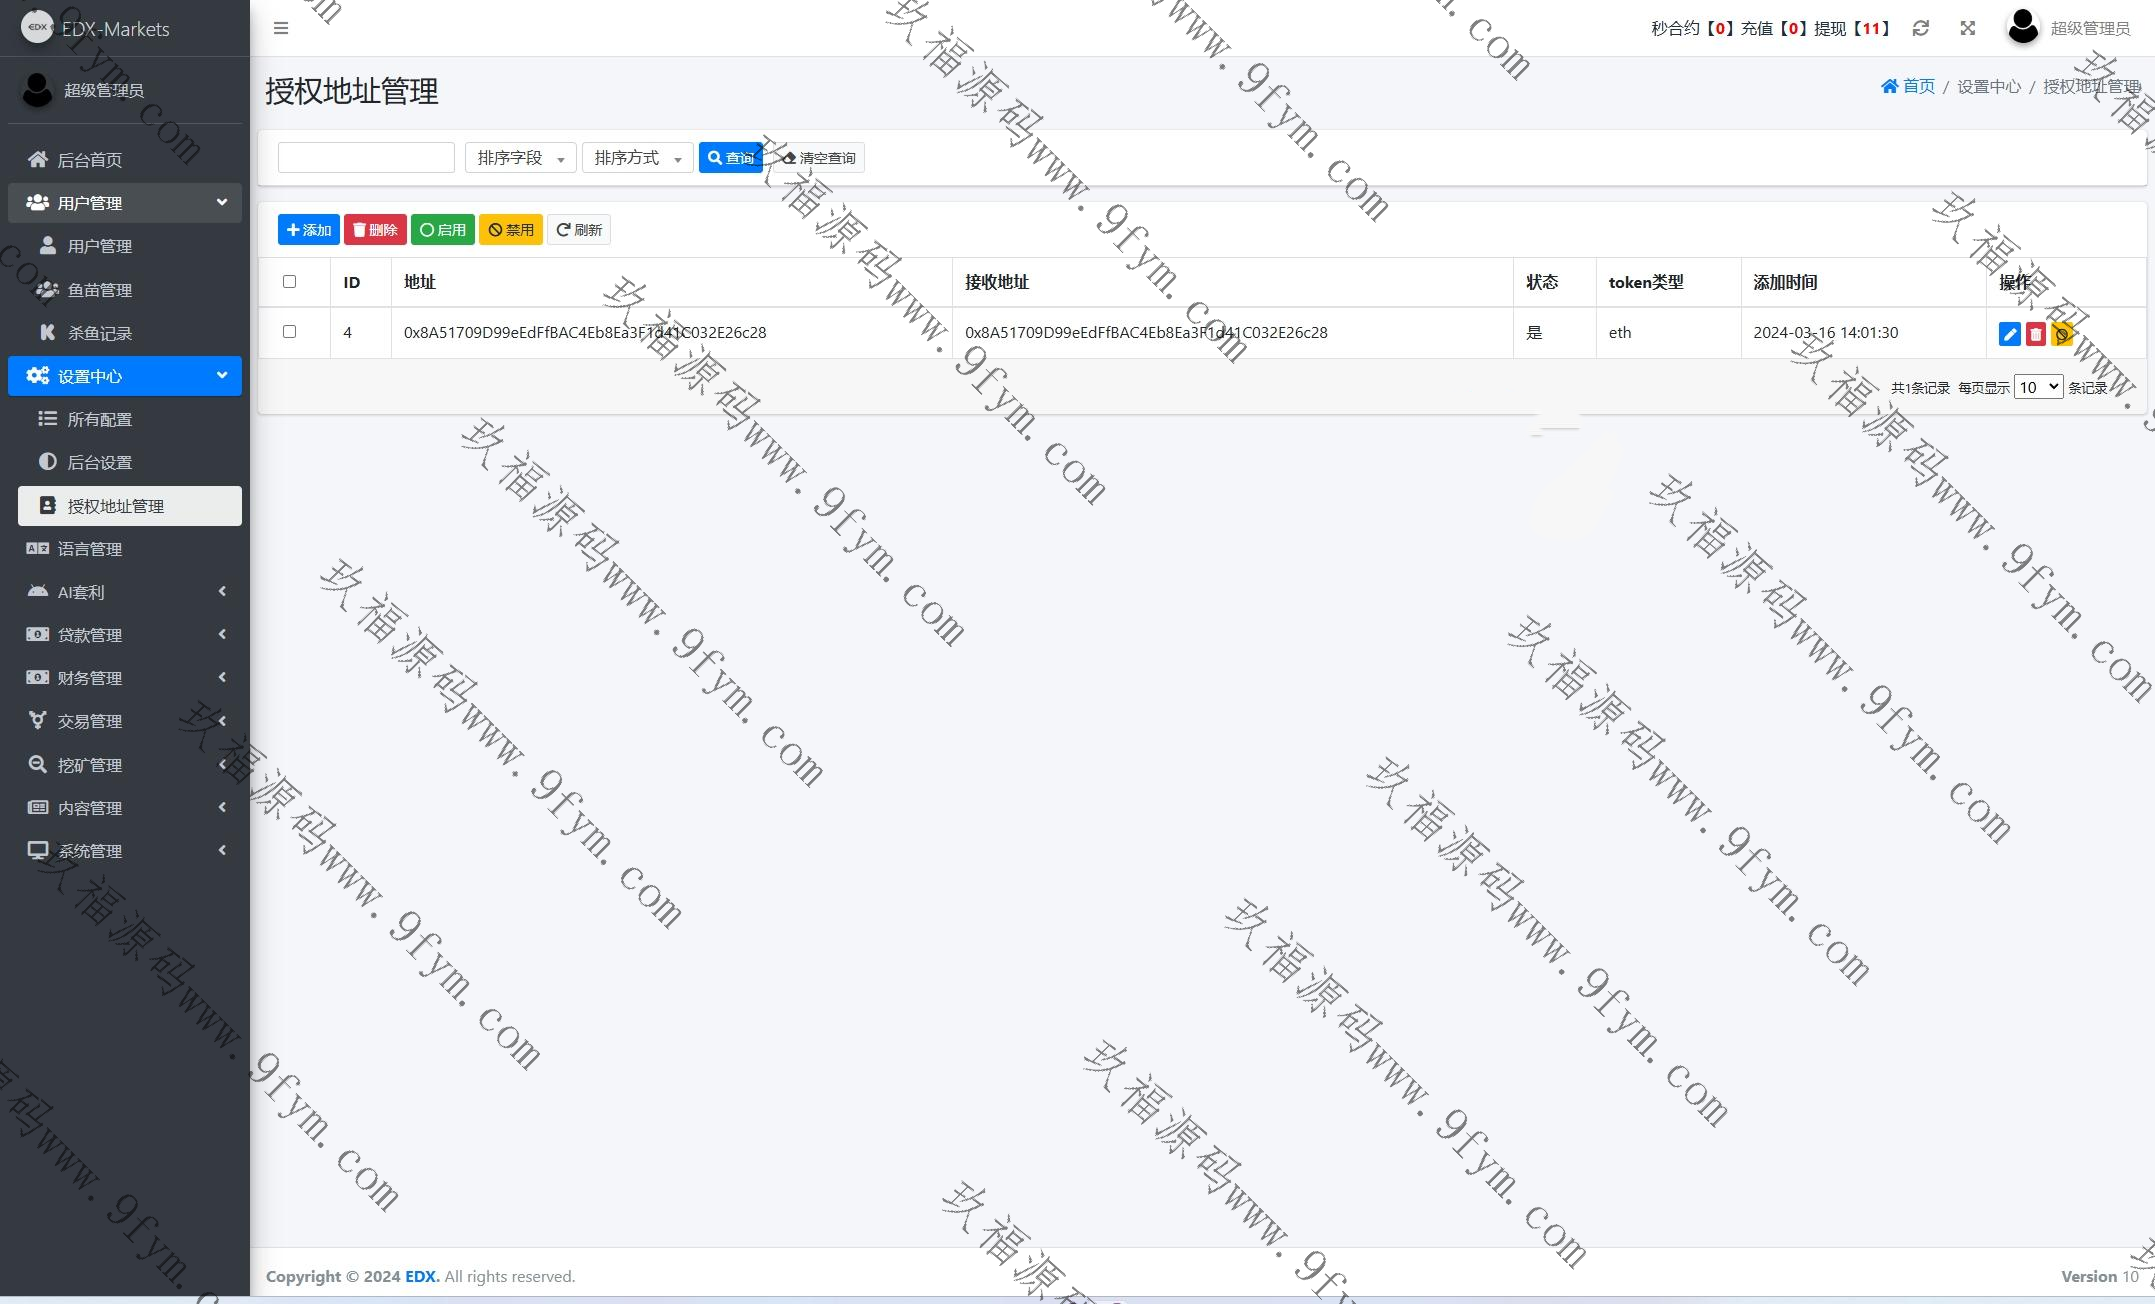The height and width of the screenshot is (1304, 2155).
Task: Open the 排序方式 sort order dropdown
Action: pos(637,158)
